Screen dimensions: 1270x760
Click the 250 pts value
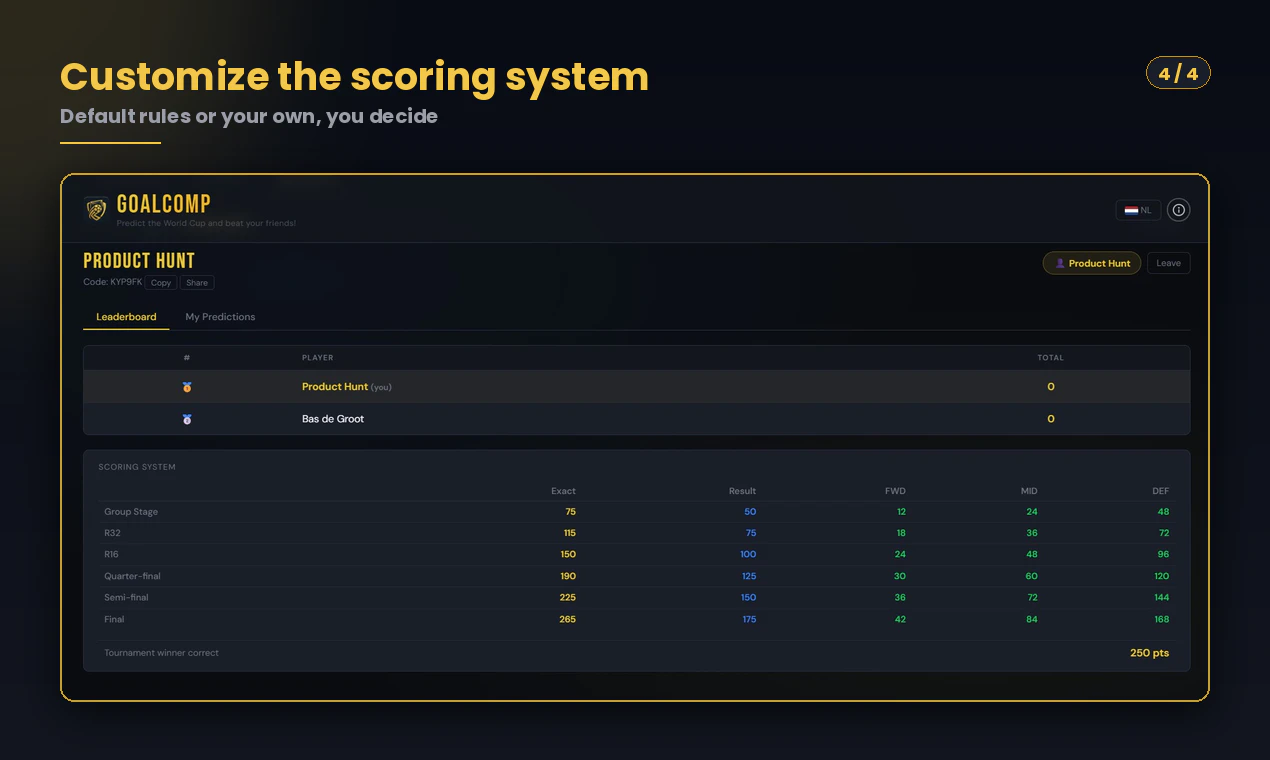click(1149, 653)
